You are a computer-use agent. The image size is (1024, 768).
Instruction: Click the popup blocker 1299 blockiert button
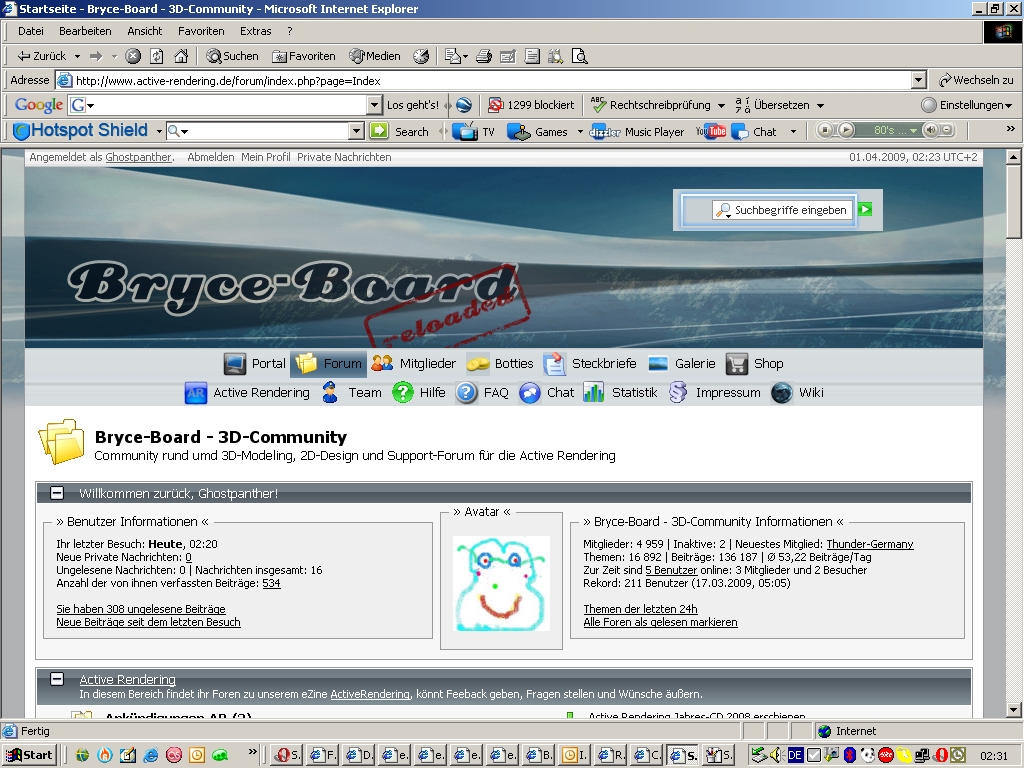pos(532,104)
